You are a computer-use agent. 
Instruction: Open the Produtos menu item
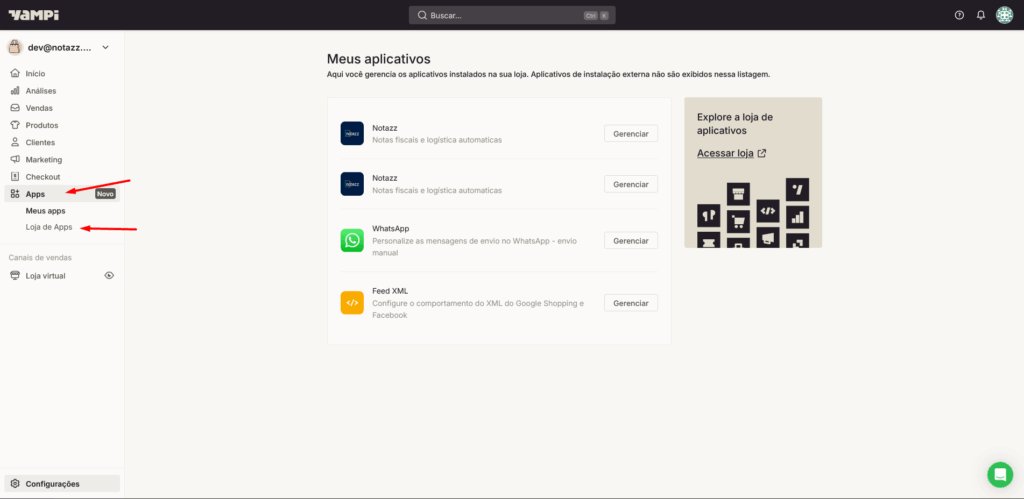click(x=62, y=125)
